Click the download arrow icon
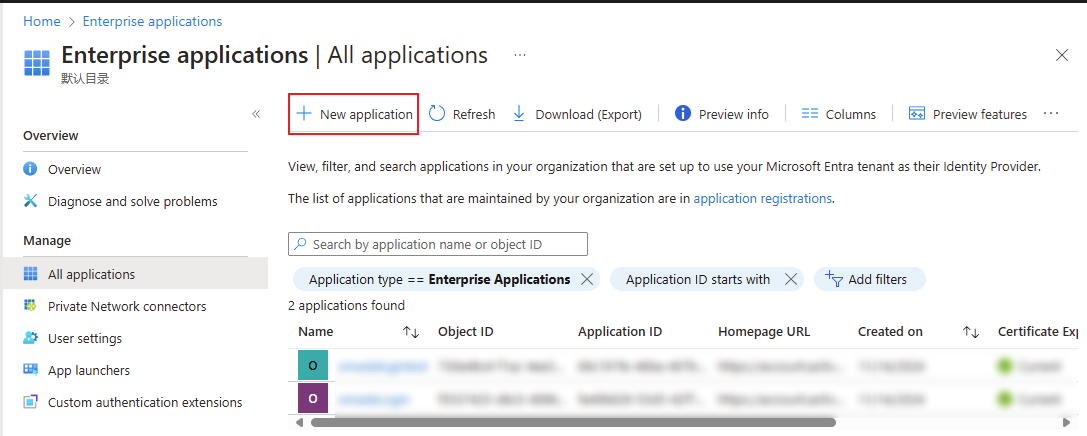Viewport: 1087px width, 436px height. [x=519, y=114]
